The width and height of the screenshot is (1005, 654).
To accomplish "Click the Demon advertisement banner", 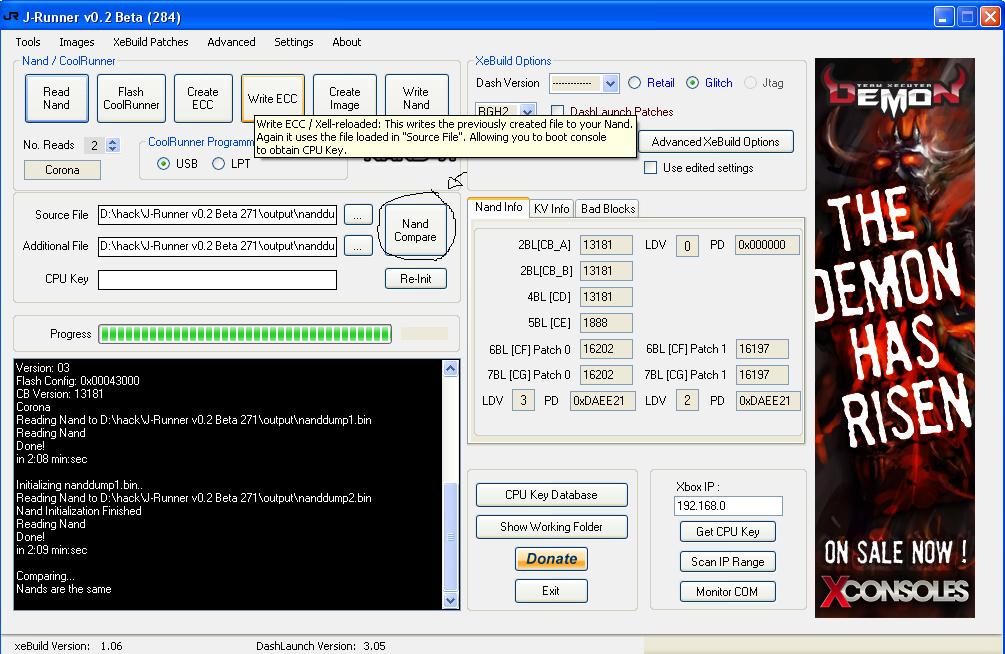I will point(895,338).
